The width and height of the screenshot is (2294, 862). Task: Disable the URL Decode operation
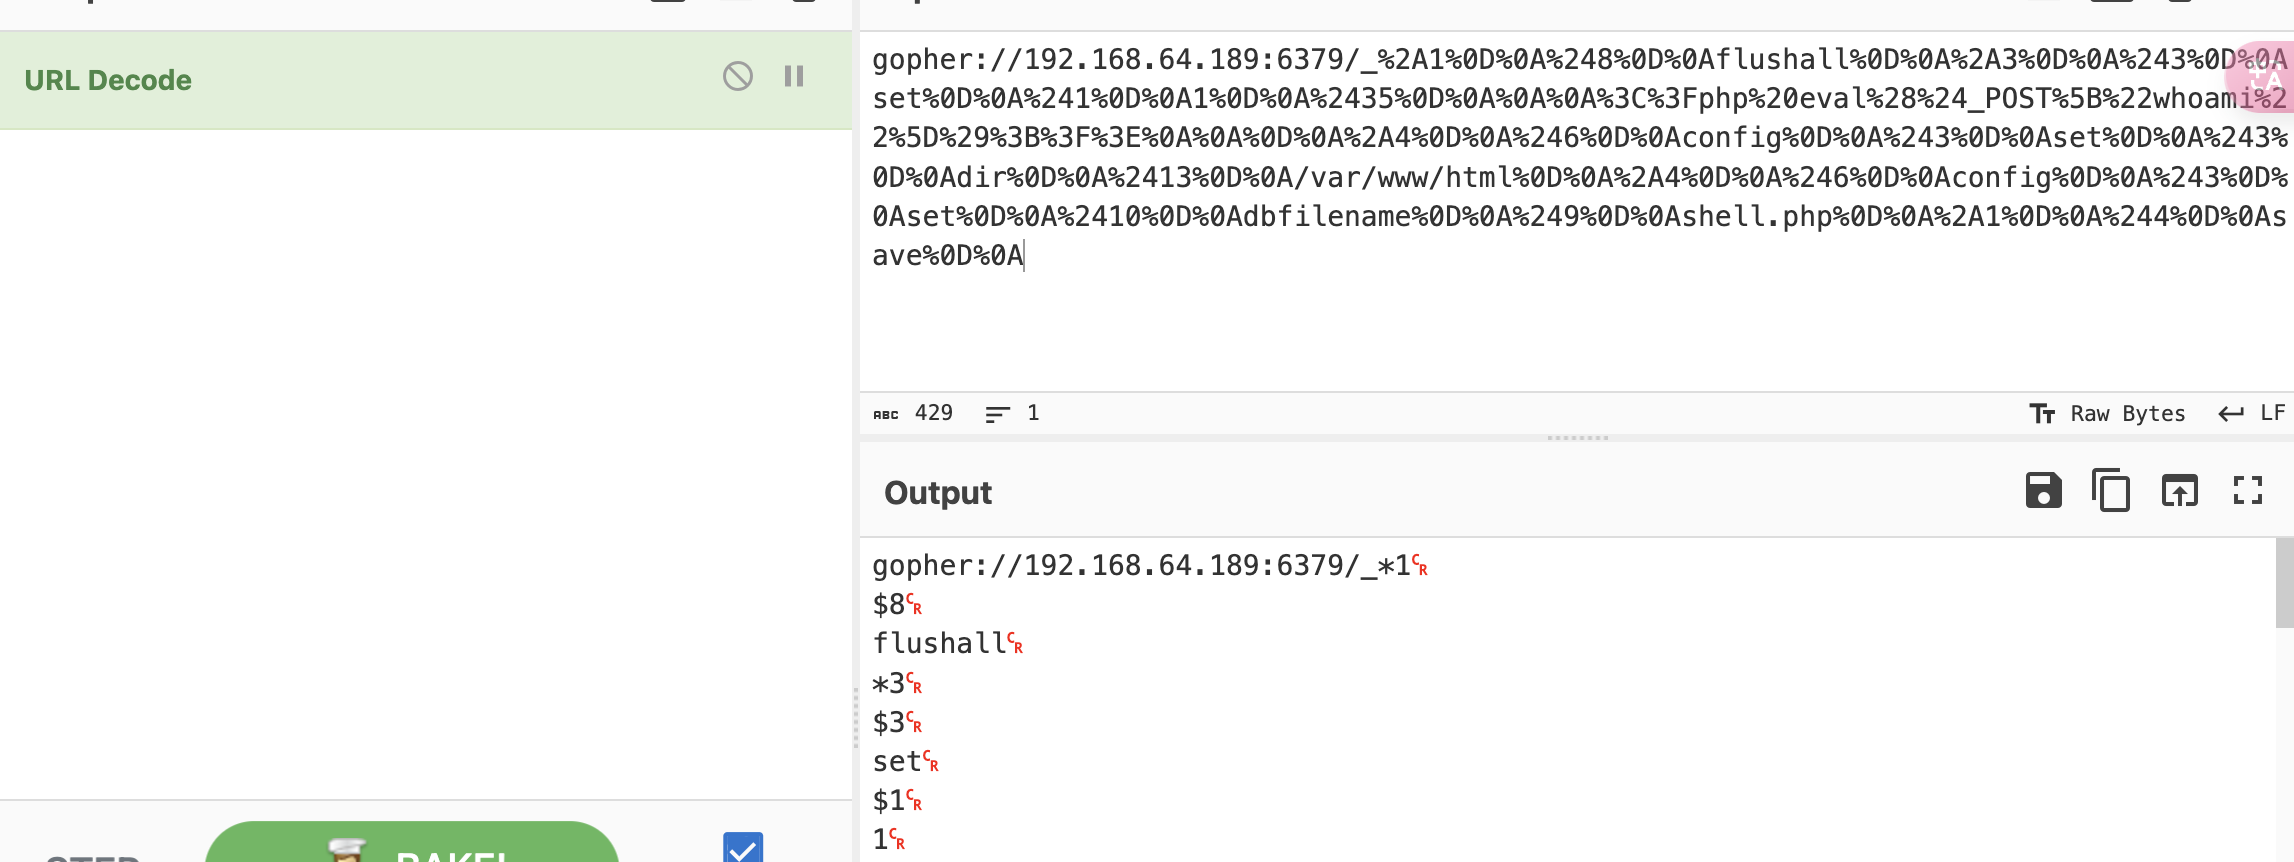738,76
